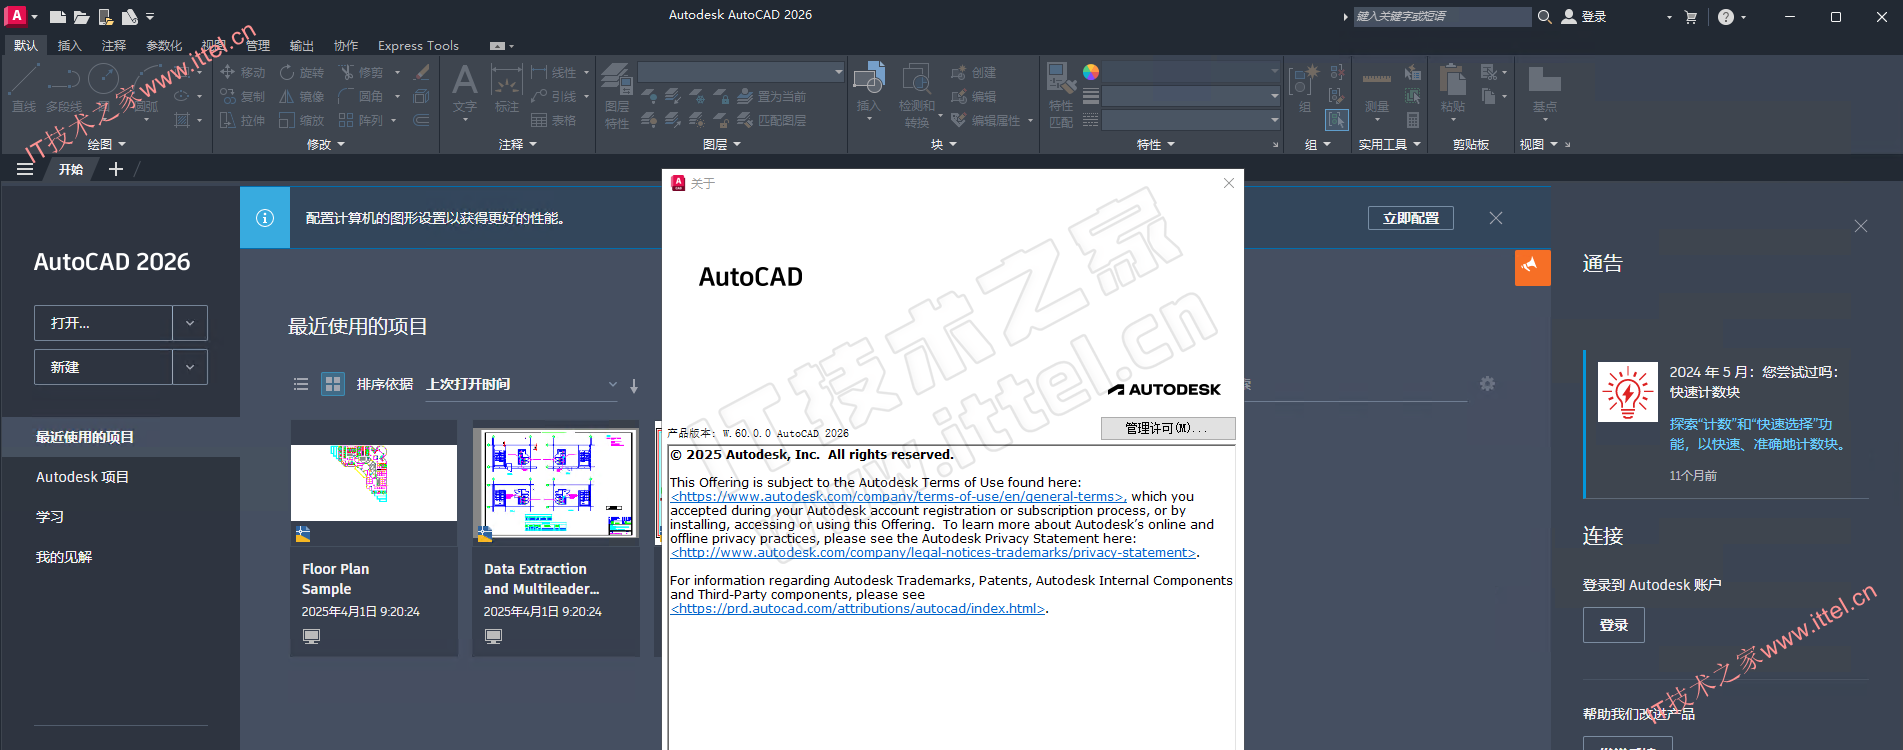
Task: Click the New file icon in quick access toolbar
Action: pyautogui.click(x=58, y=17)
